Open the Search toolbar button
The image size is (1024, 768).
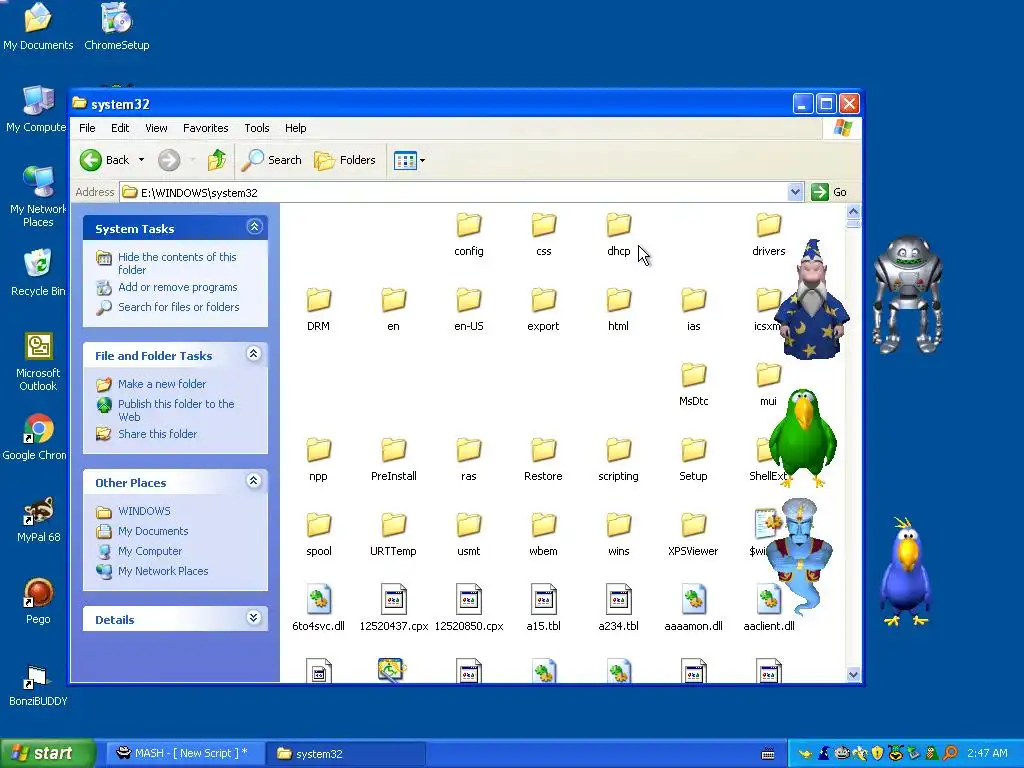(x=272, y=160)
